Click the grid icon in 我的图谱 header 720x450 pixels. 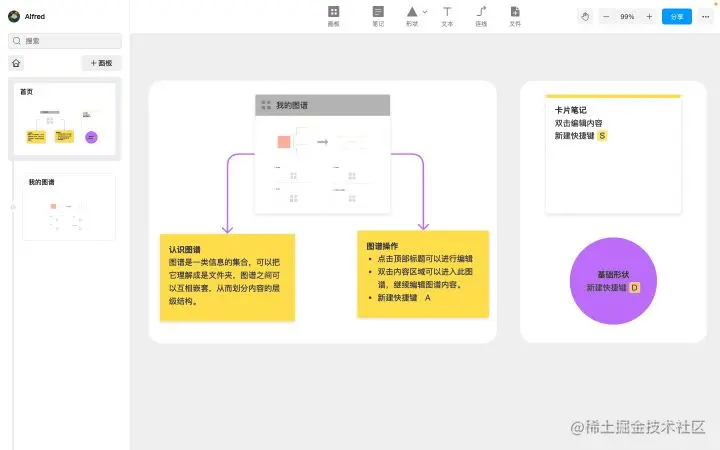pyautogui.click(x=266, y=105)
